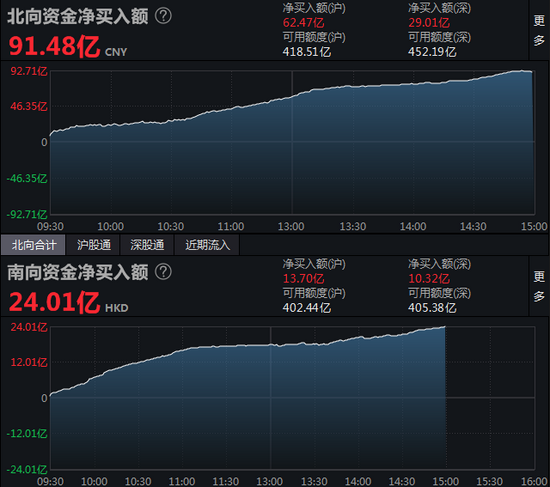Switch to the 深股通 tab

[x=147, y=245]
